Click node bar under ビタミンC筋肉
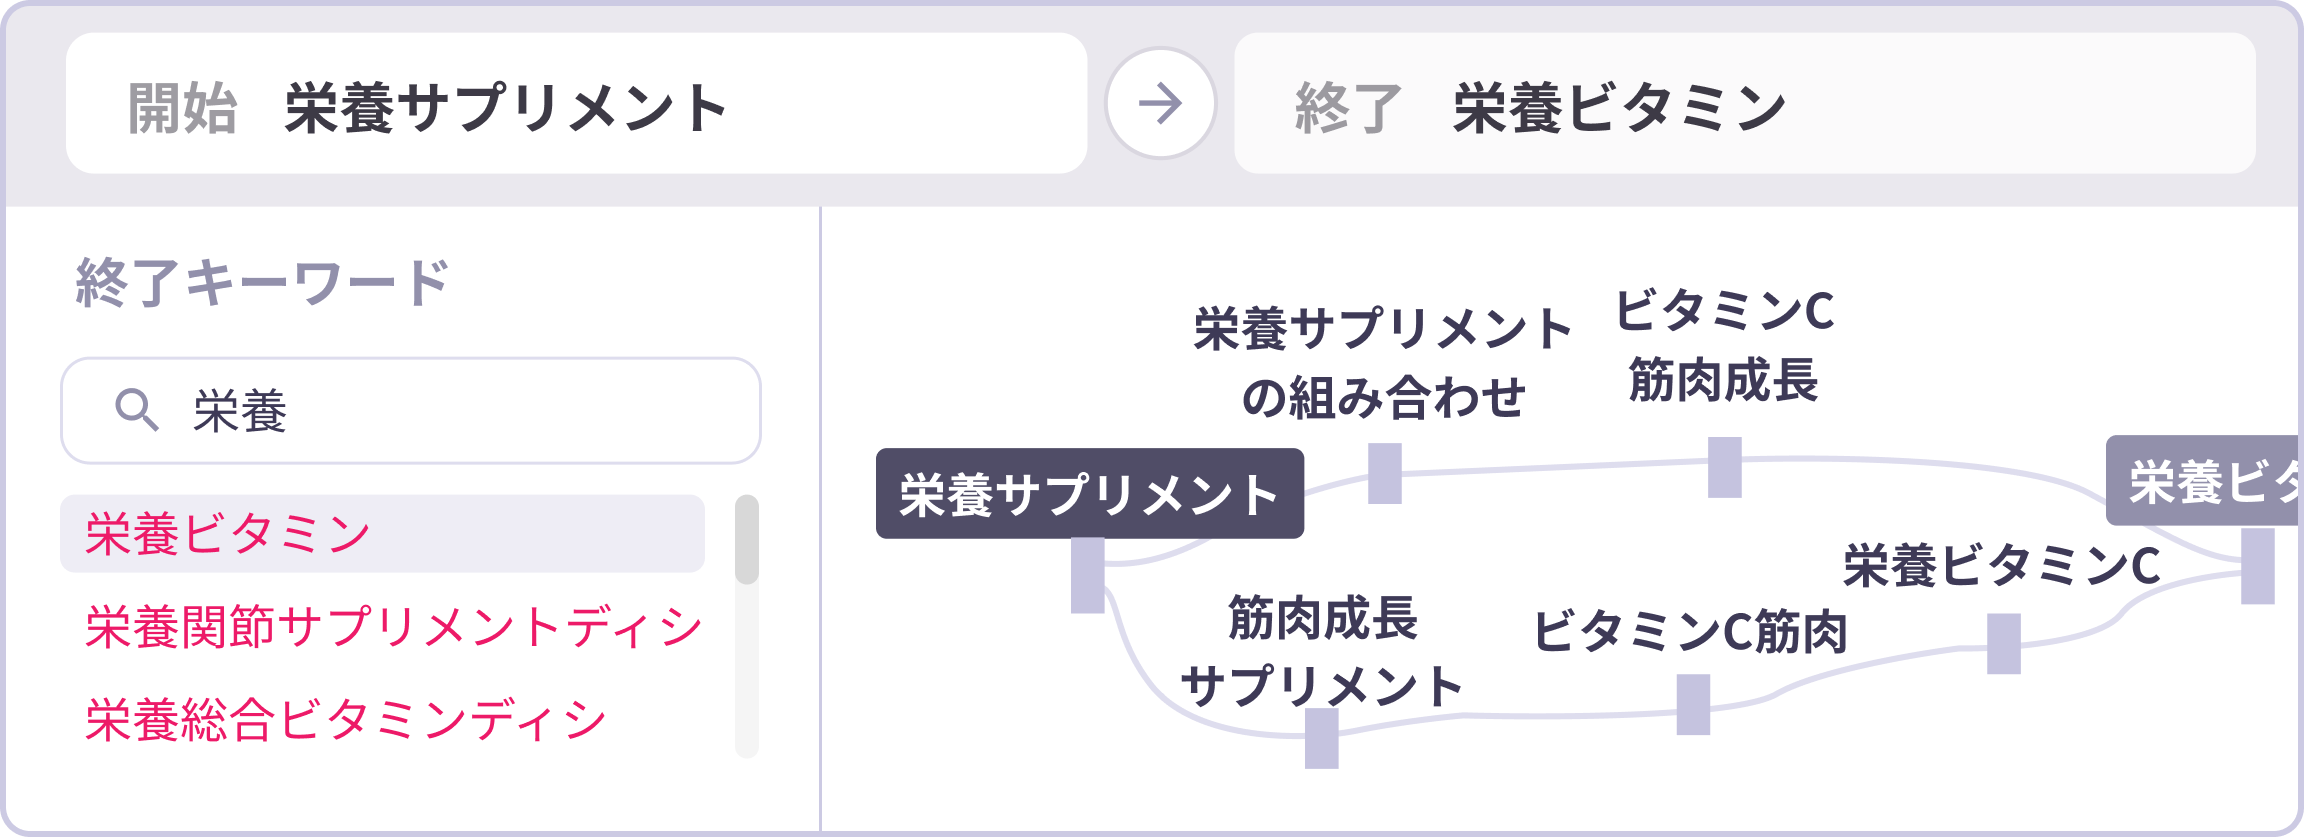The image size is (2304, 837). tap(1693, 704)
